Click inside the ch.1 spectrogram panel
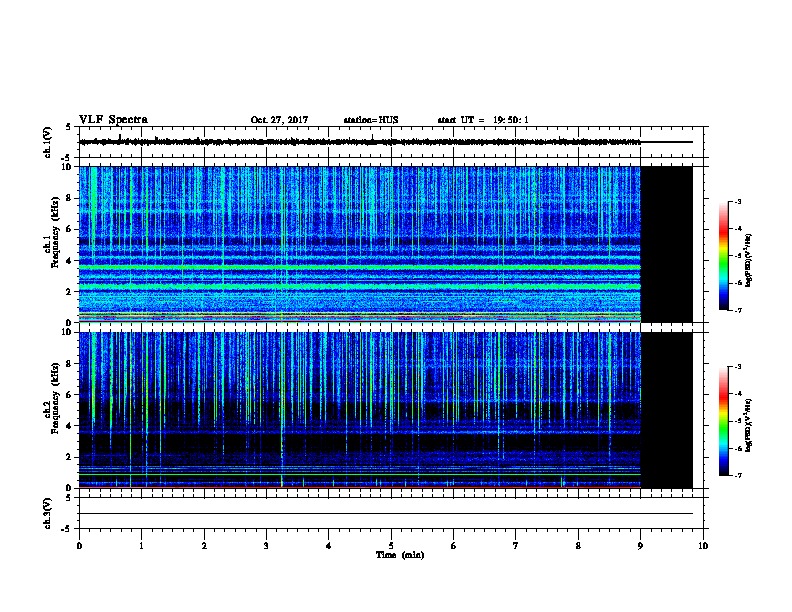792x612 pixels. (360, 244)
